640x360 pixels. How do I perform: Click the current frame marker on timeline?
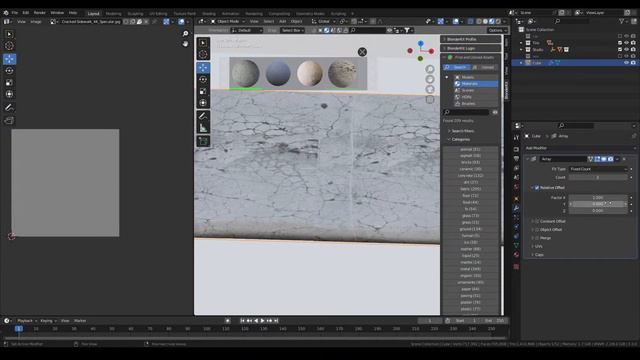(19, 329)
